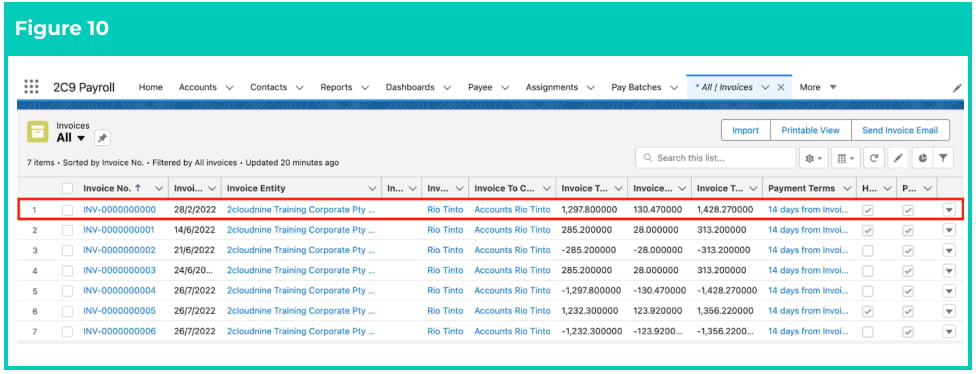Select row checkbox for INV-0000000002

point(67,250)
